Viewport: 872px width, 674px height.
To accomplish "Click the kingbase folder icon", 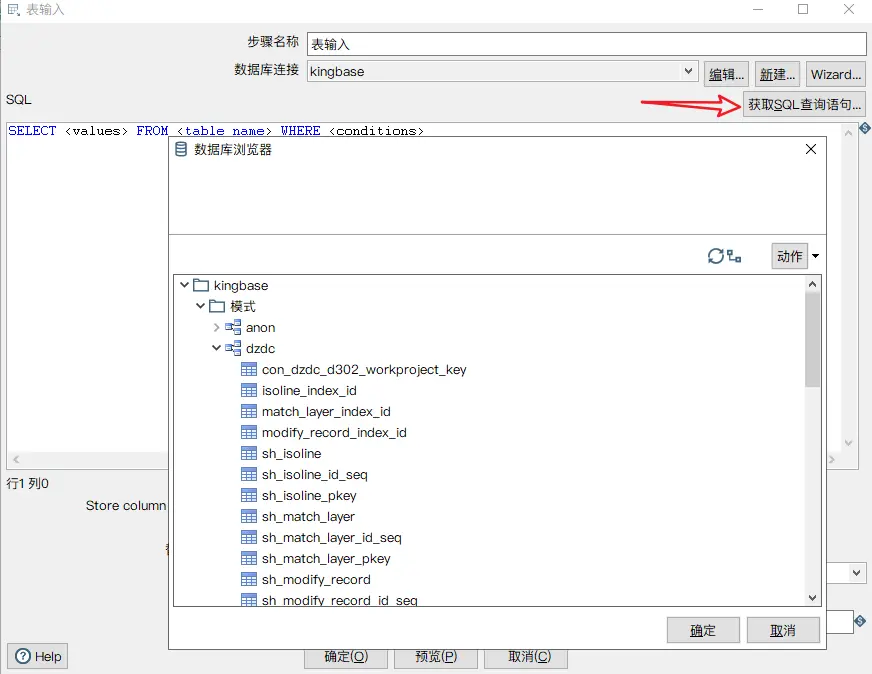I will pos(201,285).
